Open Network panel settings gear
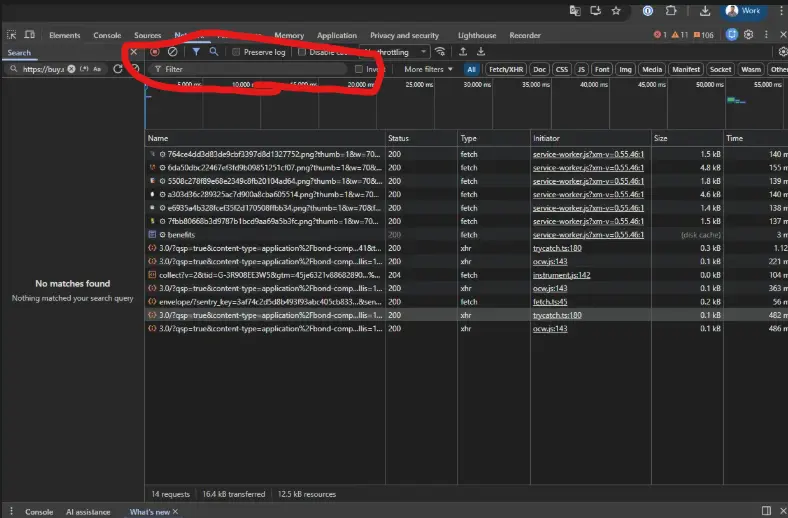Viewport: 788px width, 518px height. (x=782, y=52)
